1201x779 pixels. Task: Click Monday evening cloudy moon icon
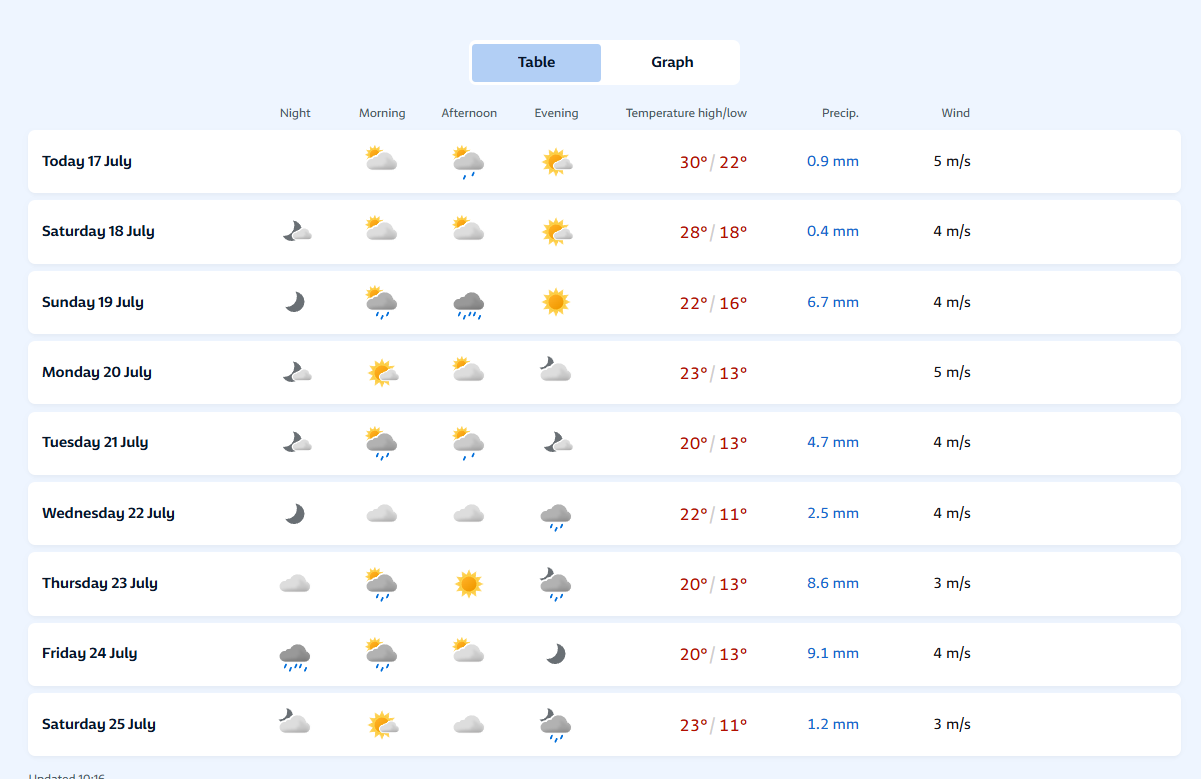[x=556, y=370]
